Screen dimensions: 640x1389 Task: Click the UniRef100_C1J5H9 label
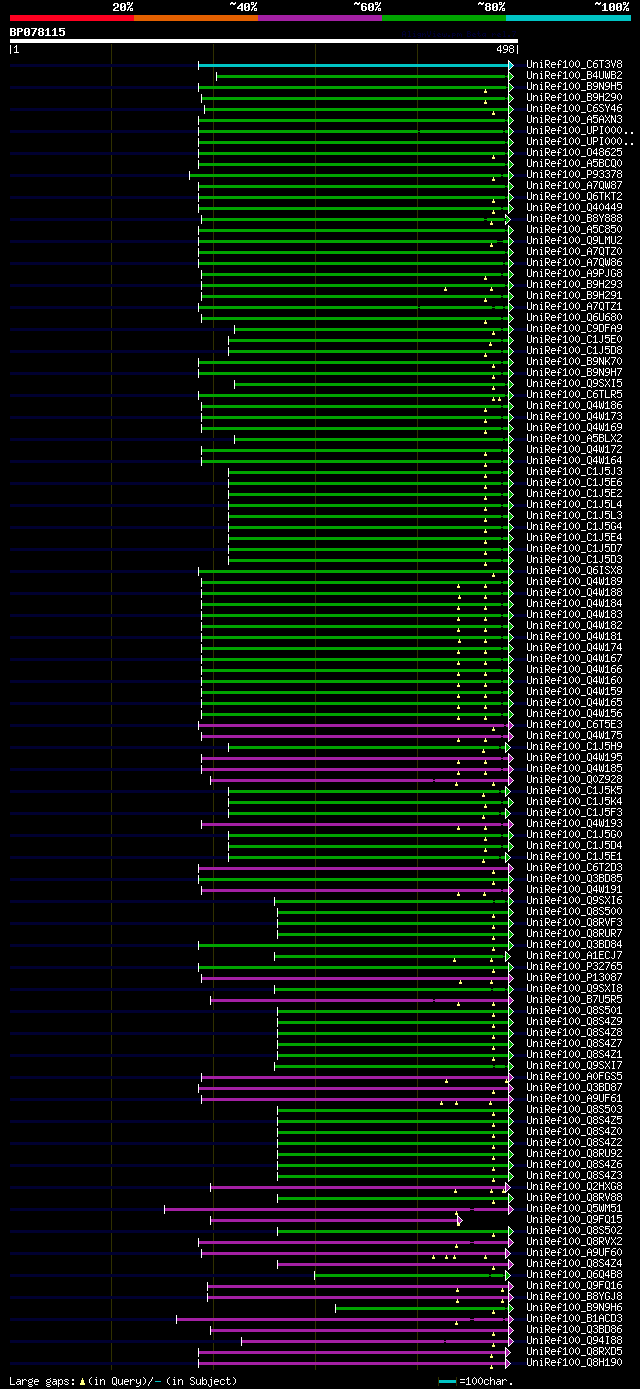574,746
